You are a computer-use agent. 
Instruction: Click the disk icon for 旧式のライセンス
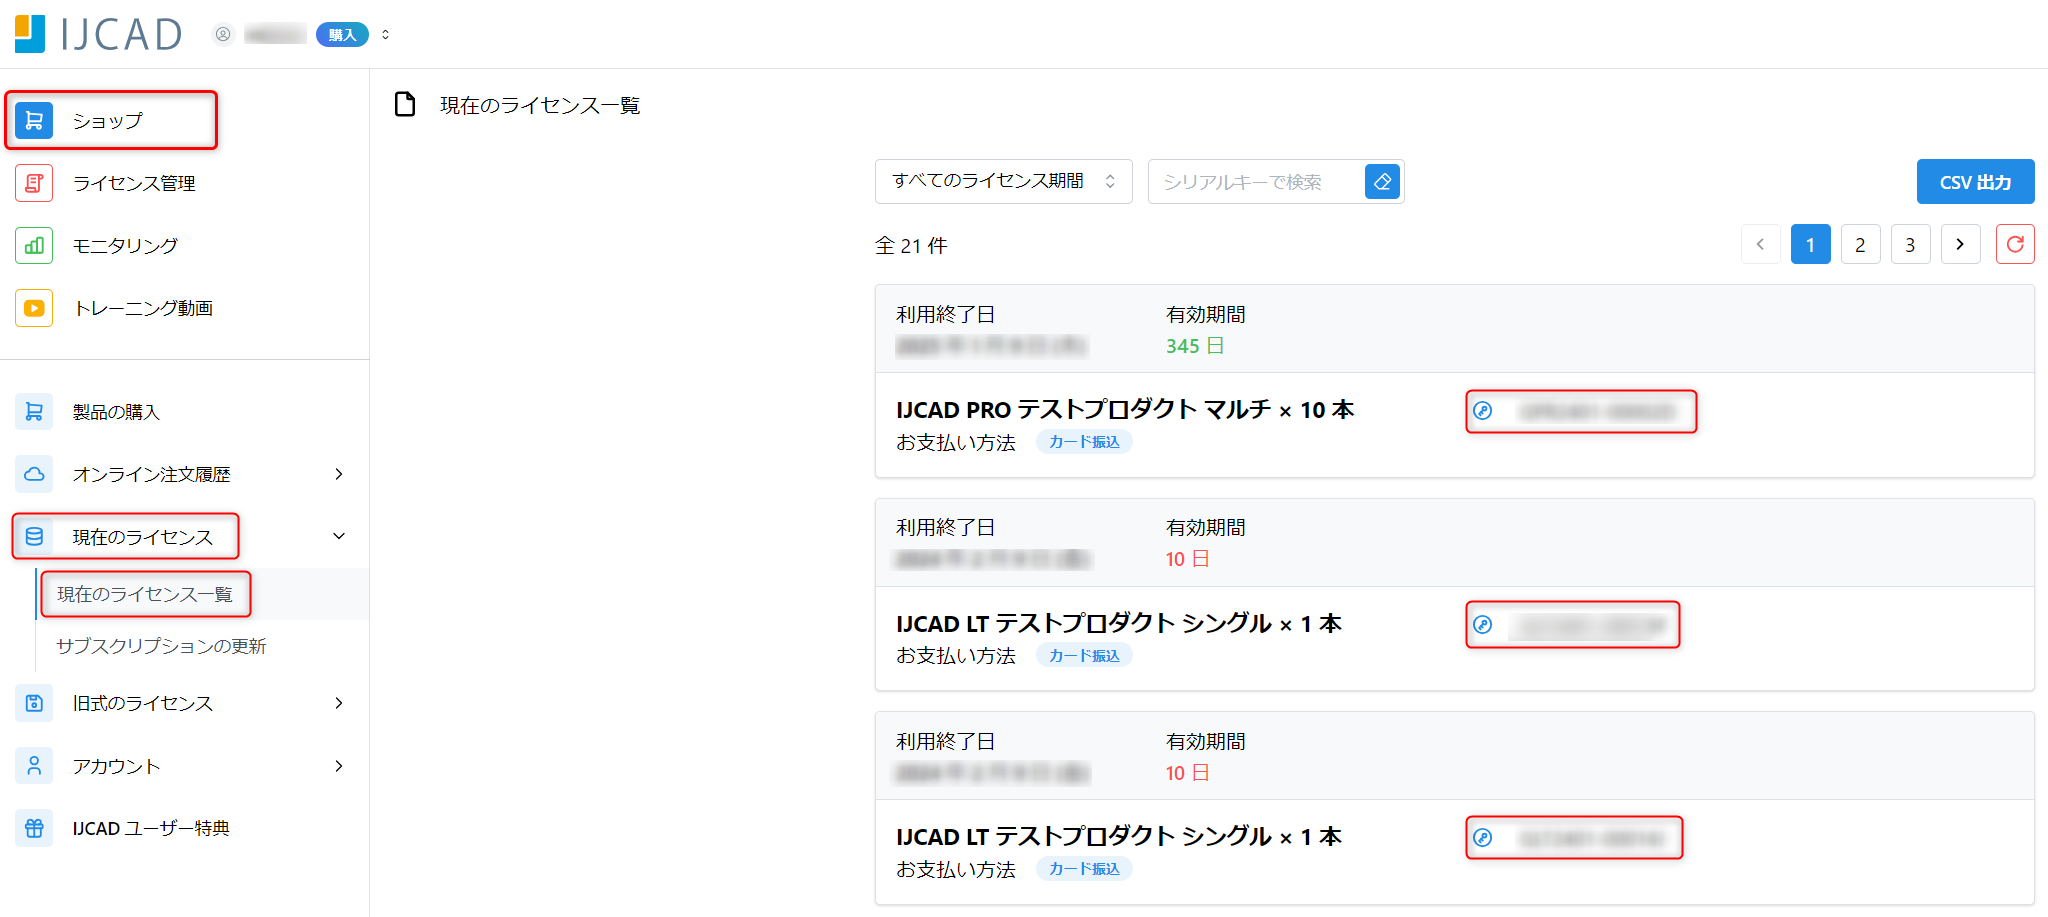coord(34,703)
